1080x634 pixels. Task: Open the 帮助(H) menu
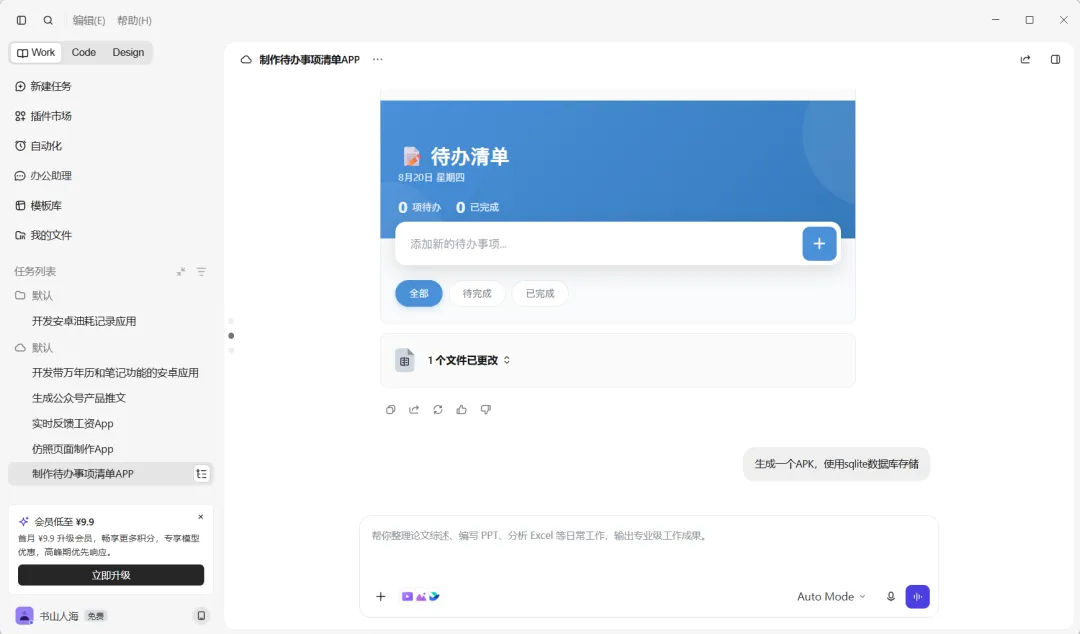[134, 21]
